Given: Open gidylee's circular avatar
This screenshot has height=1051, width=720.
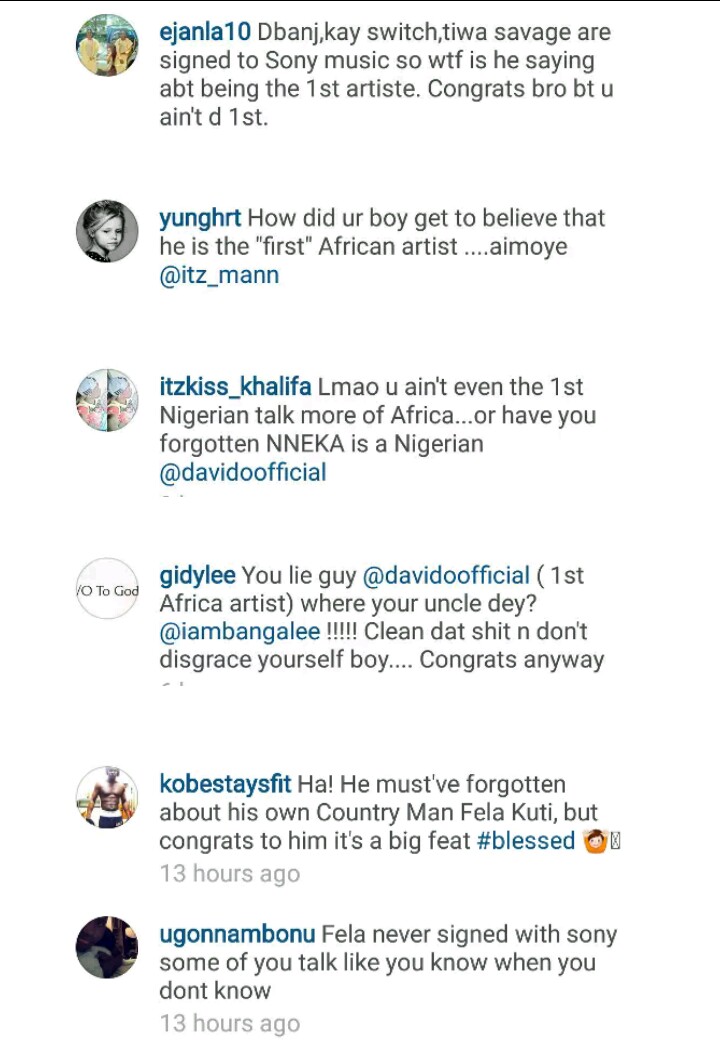Looking at the screenshot, I should pyautogui.click(x=107, y=589).
